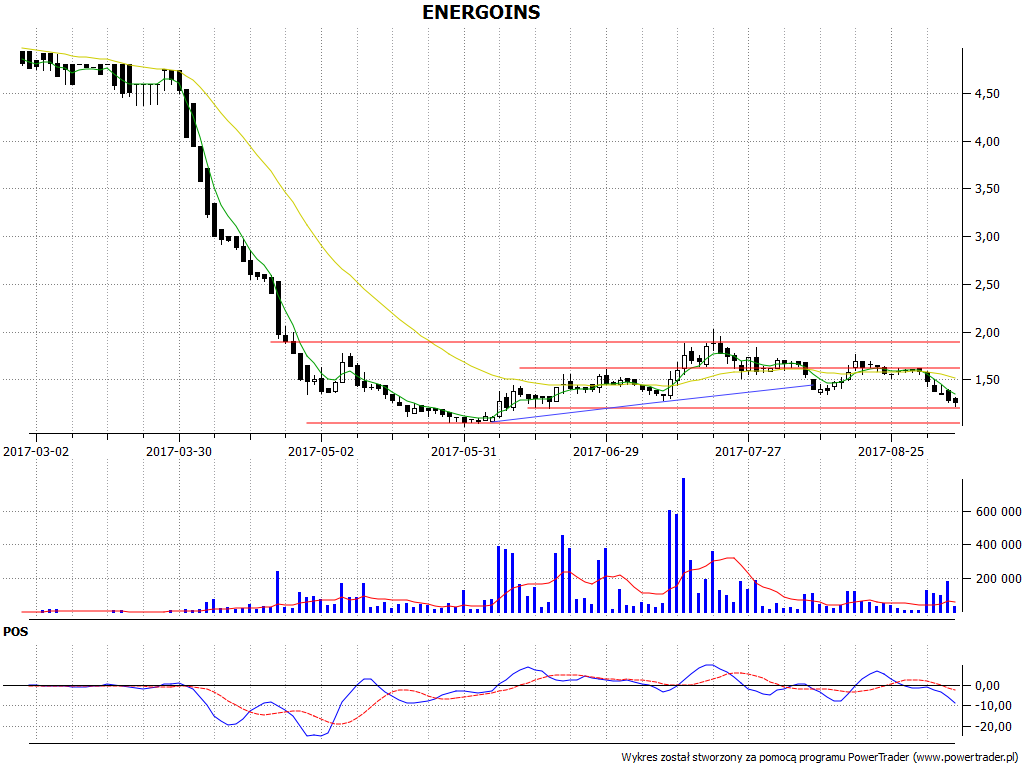Image resolution: width=1024 pixels, height=768 pixels.
Task: Select the 2017-07-27 date label
Action: coord(748,451)
